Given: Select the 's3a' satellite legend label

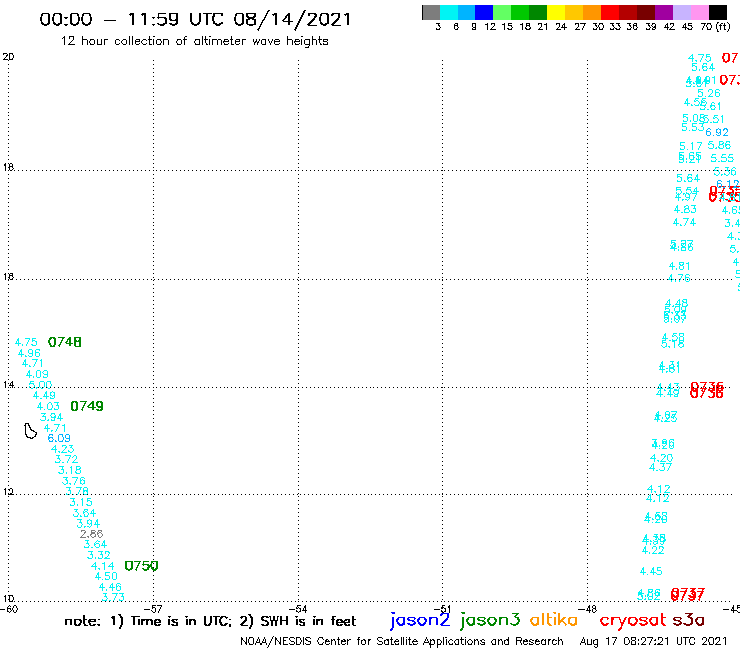Looking at the screenshot, I should tap(688, 620).
